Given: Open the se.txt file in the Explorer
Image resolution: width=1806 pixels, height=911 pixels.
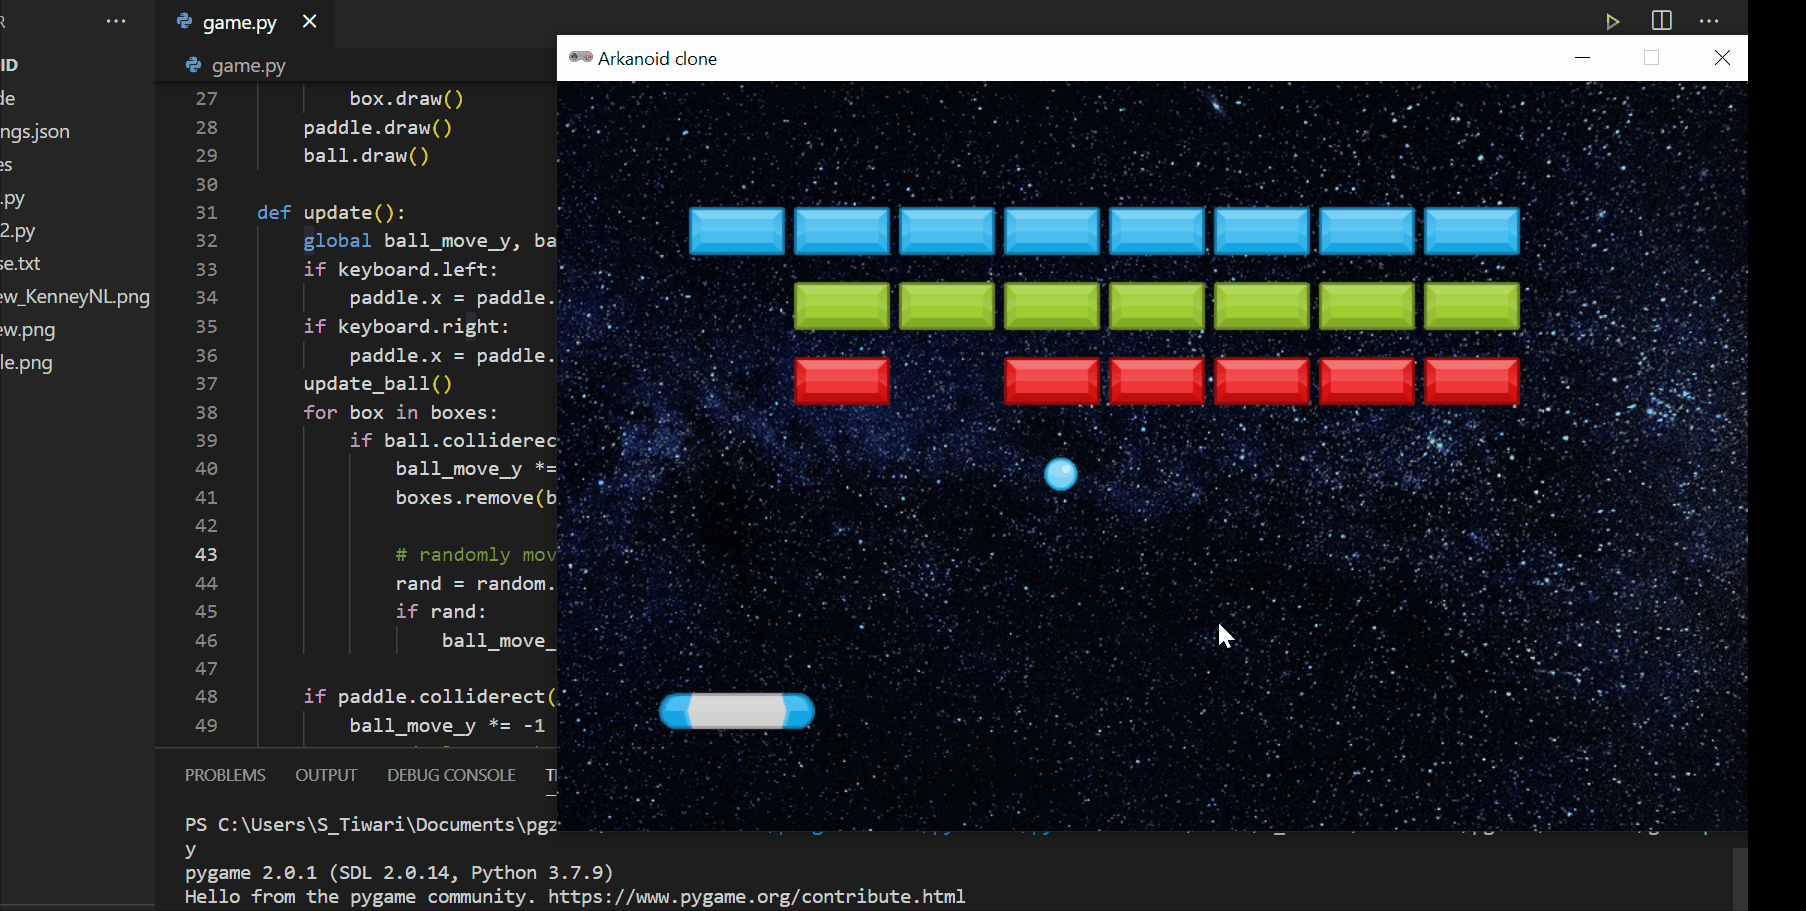Looking at the screenshot, I should [20, 263].
